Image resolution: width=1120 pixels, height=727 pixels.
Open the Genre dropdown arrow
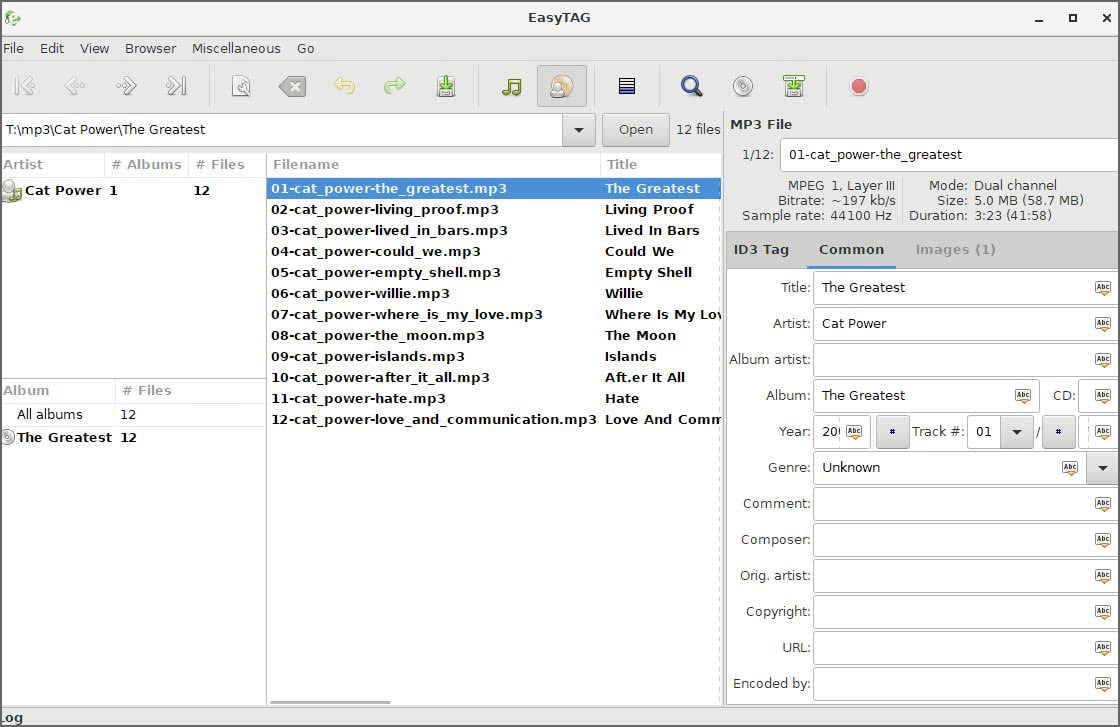tap(1102, 468)
